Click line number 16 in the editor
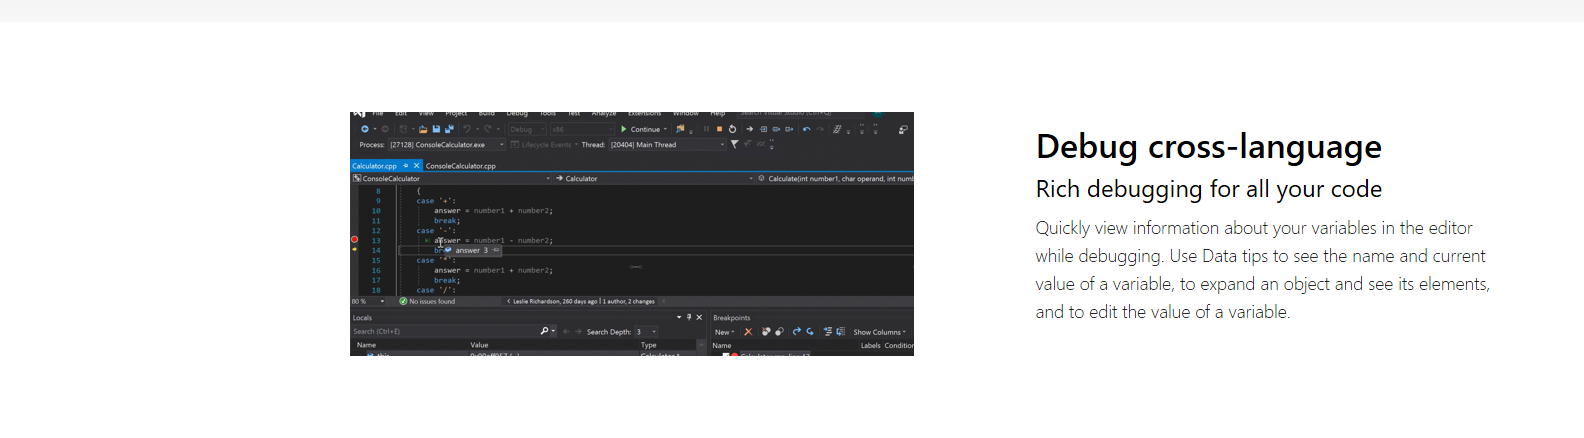The width and height of the screenshot is (1584, 438). coord(376,270)
